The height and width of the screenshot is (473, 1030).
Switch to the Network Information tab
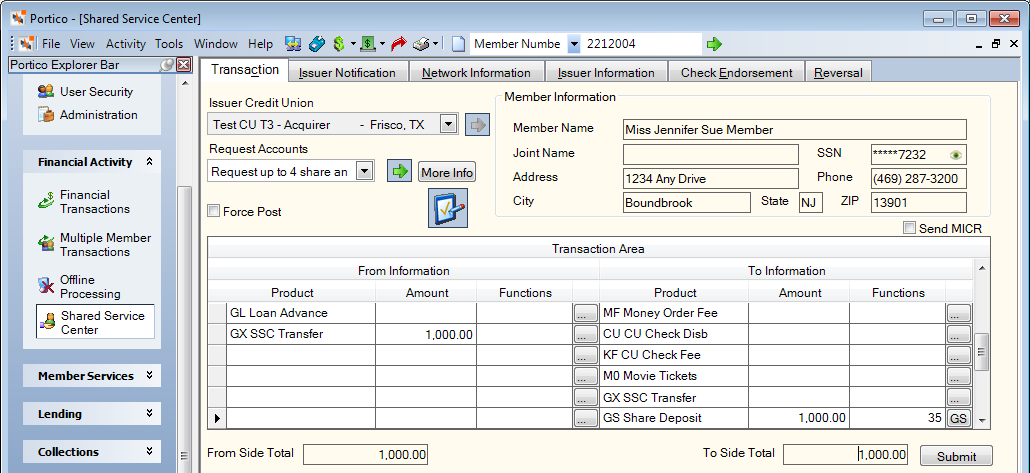[476, 73]
